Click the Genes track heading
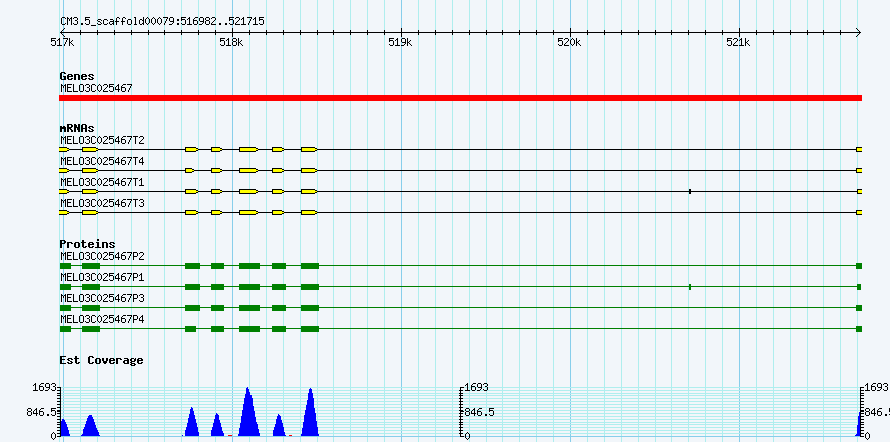 point(77,76)
